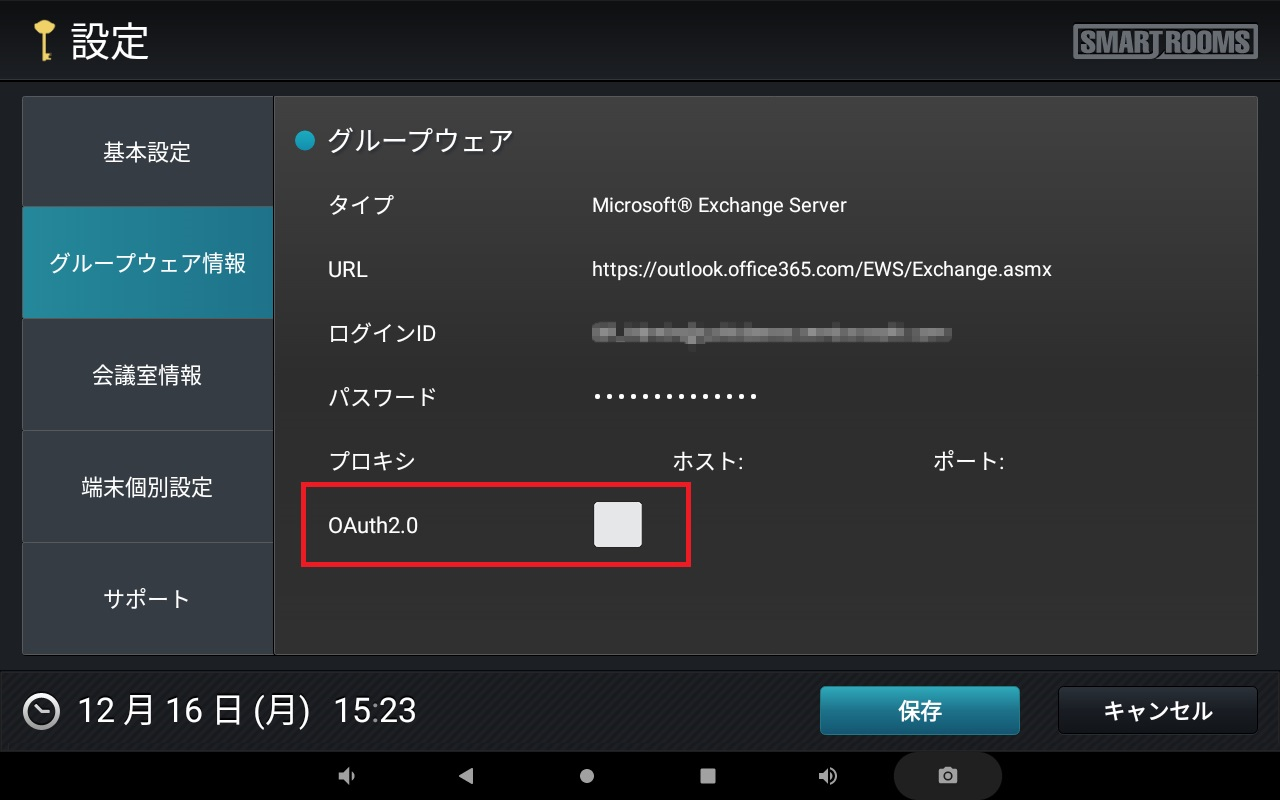The image size is (1280, 800).
Task: Edit the Exchange URL field
Action: [x=821, y=269]
